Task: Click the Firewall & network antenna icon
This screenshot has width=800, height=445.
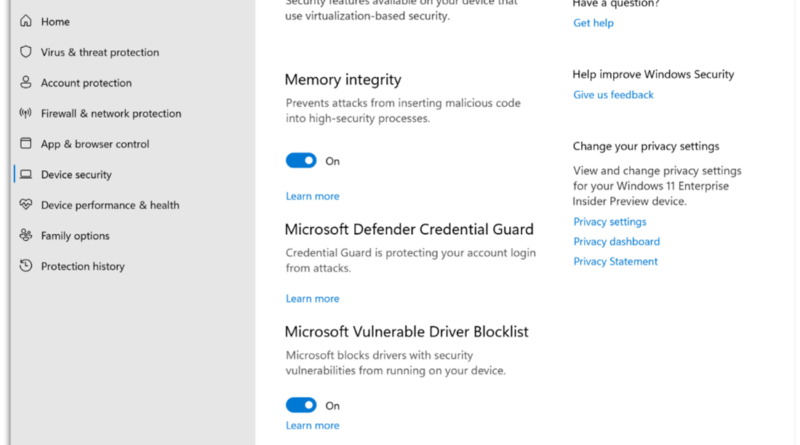Action: (x=26, y=113)
